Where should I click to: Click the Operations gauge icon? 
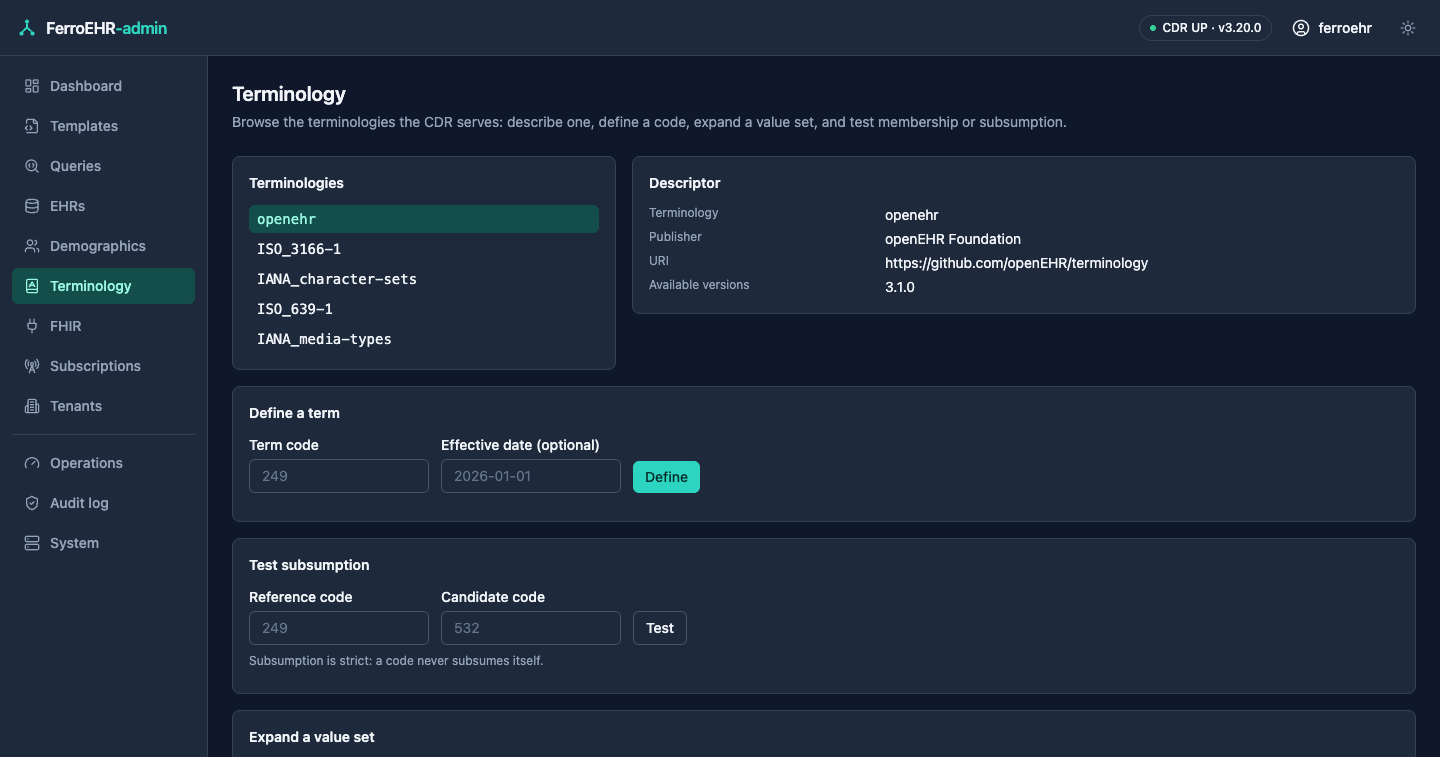(32, 463)
